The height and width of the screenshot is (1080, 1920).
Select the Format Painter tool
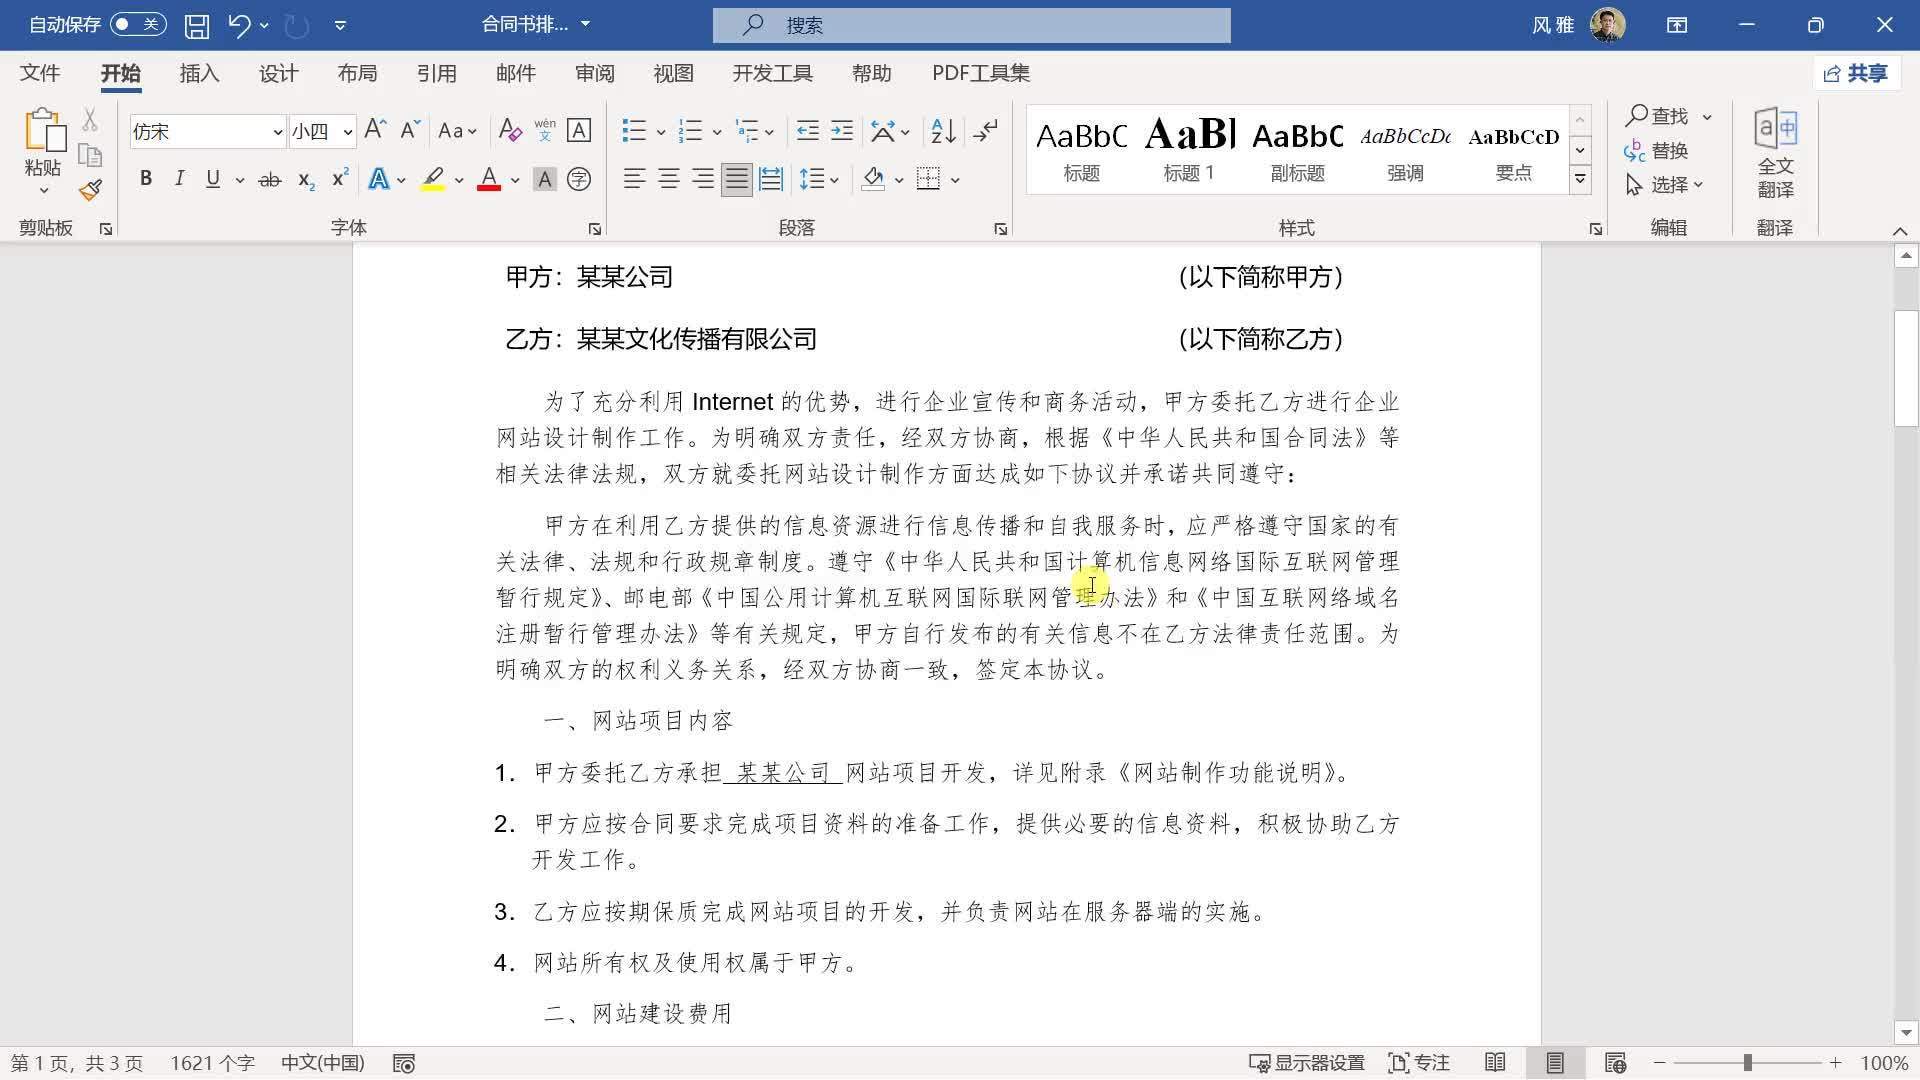tap(89, 188)
